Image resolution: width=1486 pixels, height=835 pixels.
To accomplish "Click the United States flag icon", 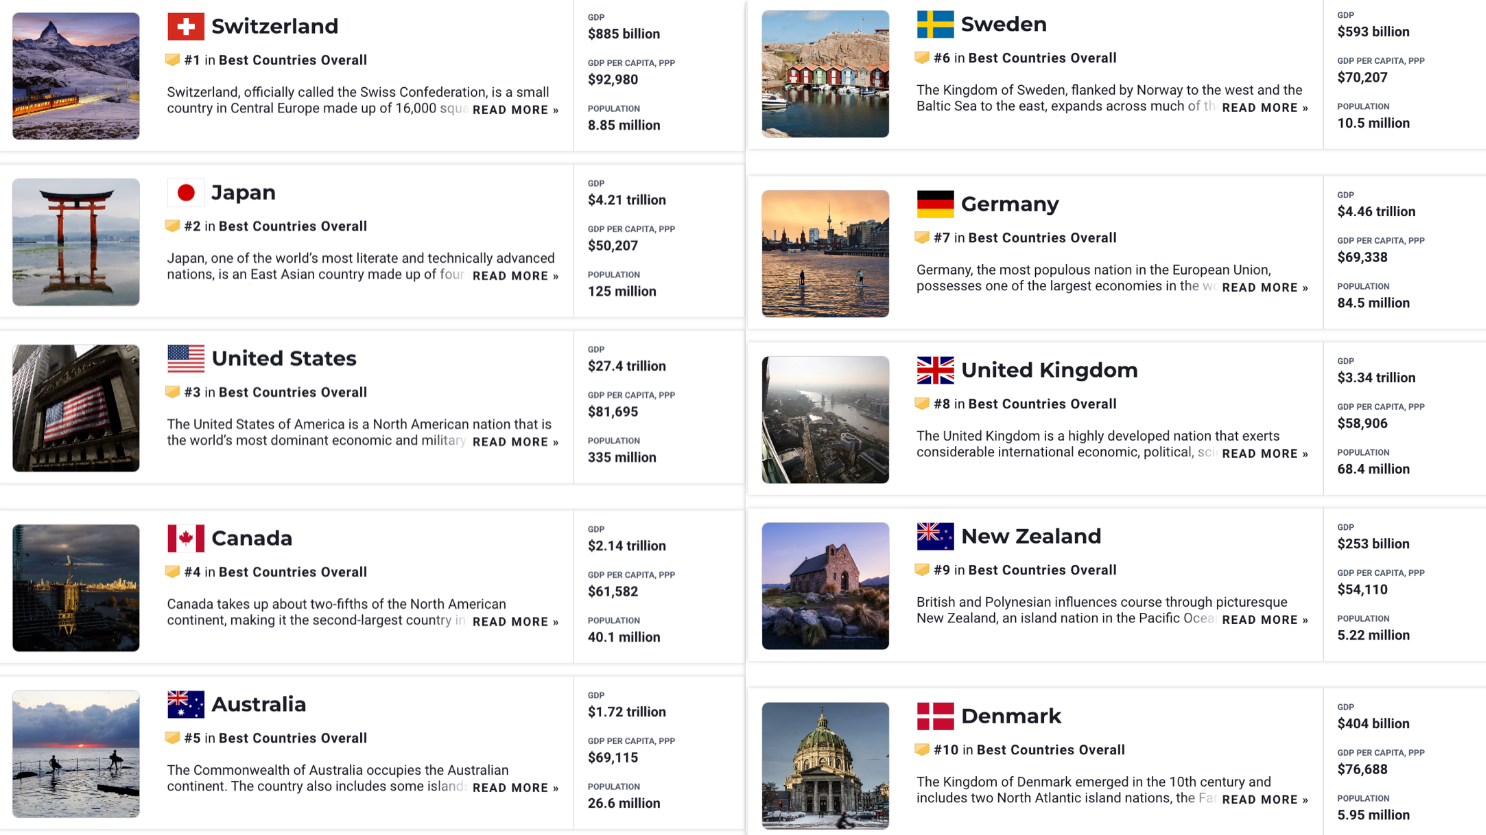I will coord(186,359).
